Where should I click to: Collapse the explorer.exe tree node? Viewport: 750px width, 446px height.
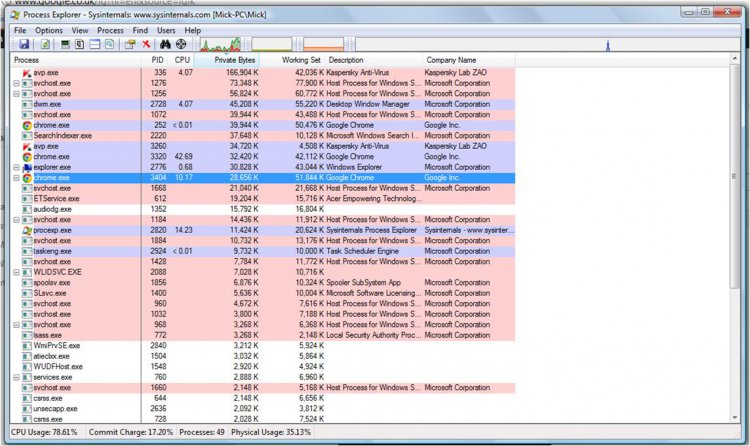pyautogui.click(x=16, y=167)
